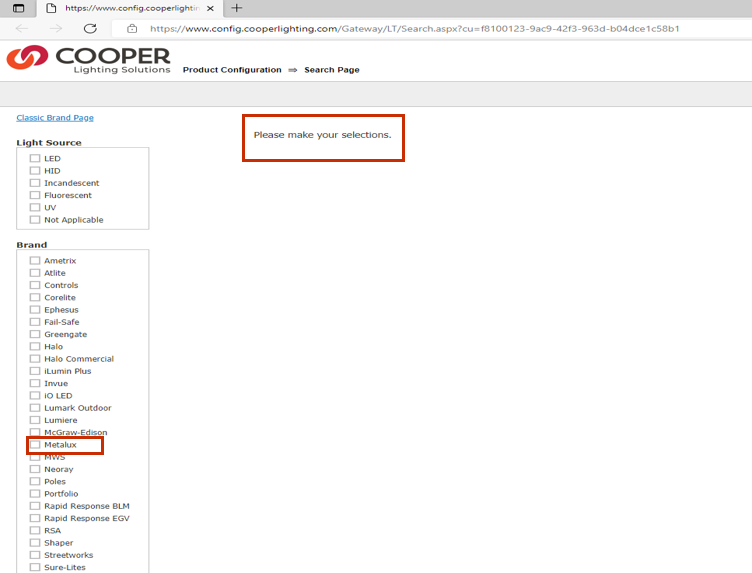
Task: Select the Corelite brand checkbox
Action: click(x=35, y=297)
